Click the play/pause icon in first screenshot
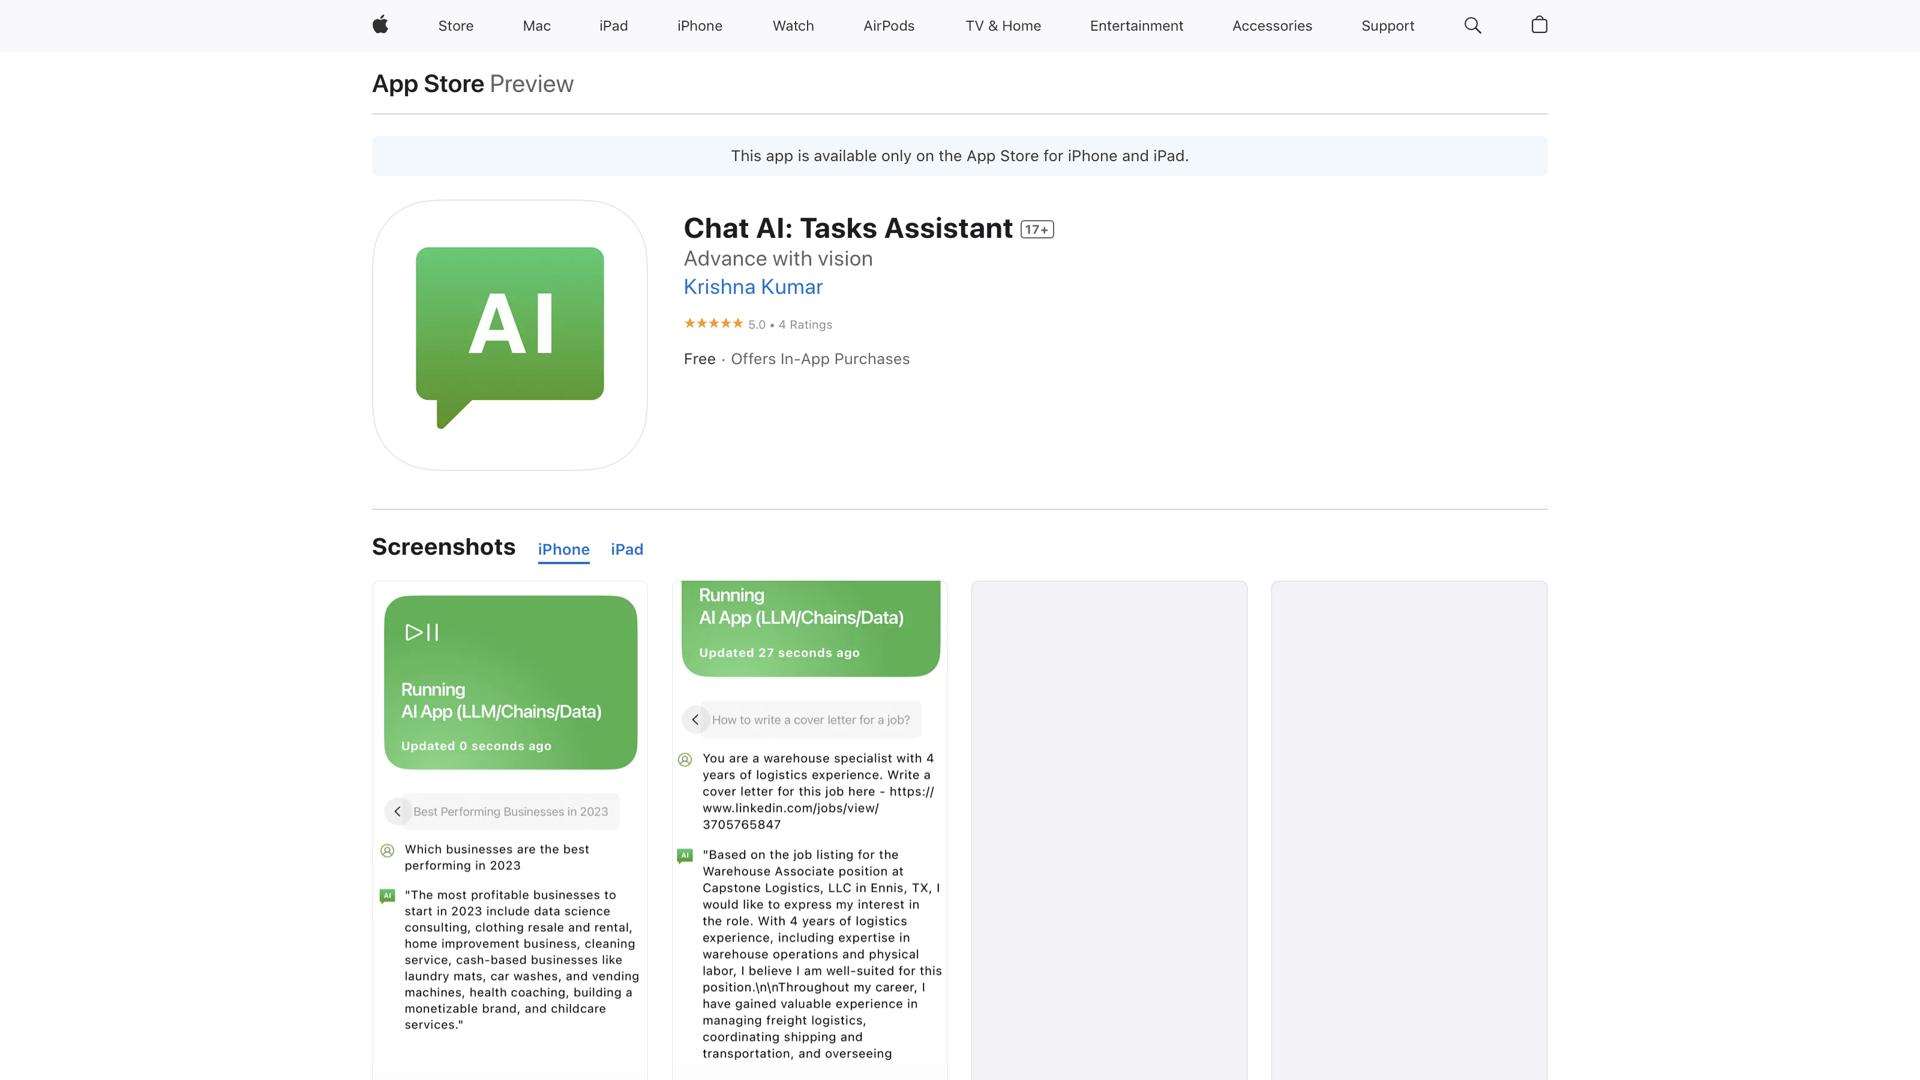1920x1080 pixels. point(421,632)
